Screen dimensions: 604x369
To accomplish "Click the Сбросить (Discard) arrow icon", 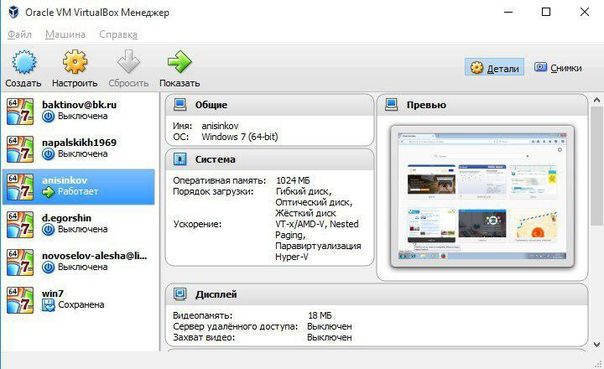I will click(x=128, y=62).
